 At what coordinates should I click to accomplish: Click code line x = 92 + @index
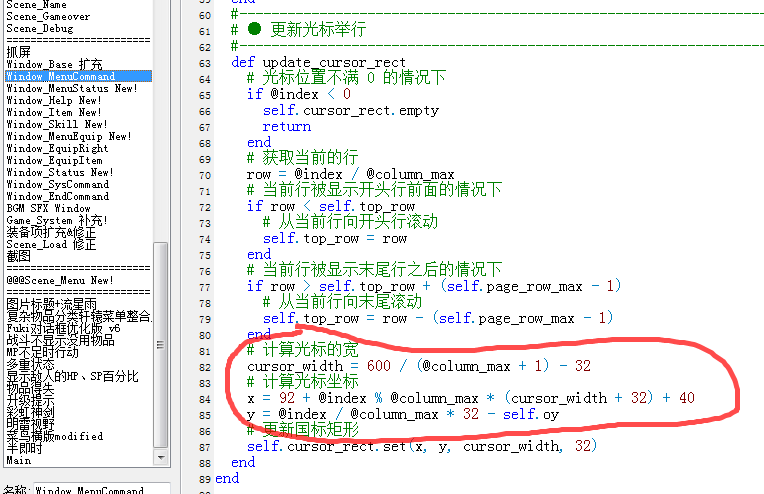pos(471,398)
